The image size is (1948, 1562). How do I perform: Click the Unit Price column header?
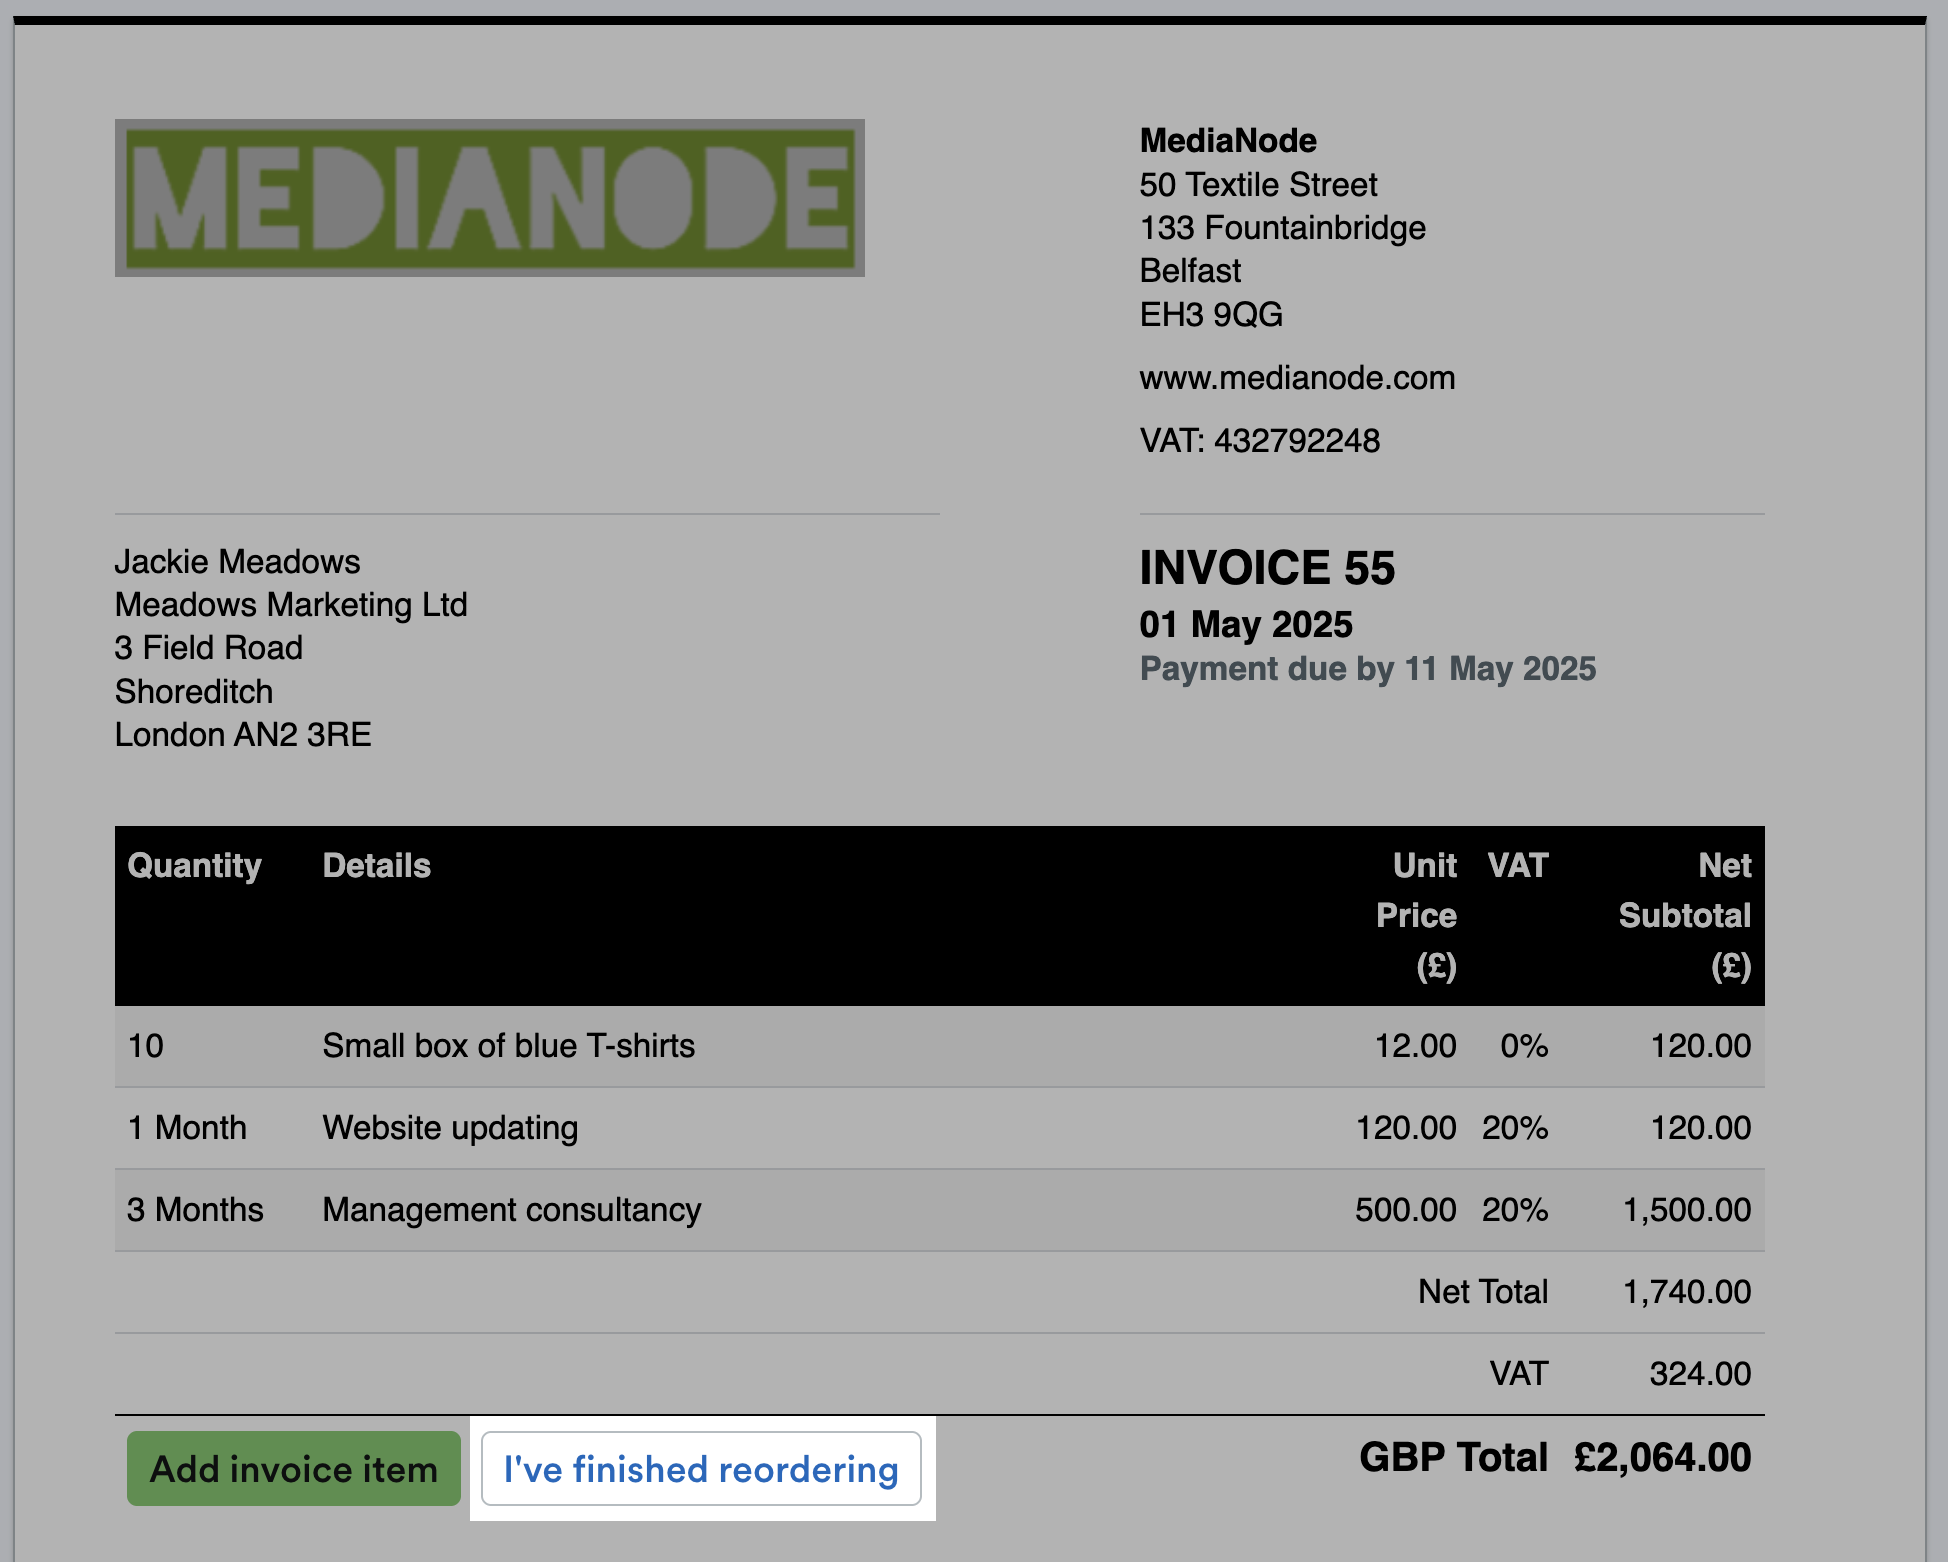pos(1416,915)
